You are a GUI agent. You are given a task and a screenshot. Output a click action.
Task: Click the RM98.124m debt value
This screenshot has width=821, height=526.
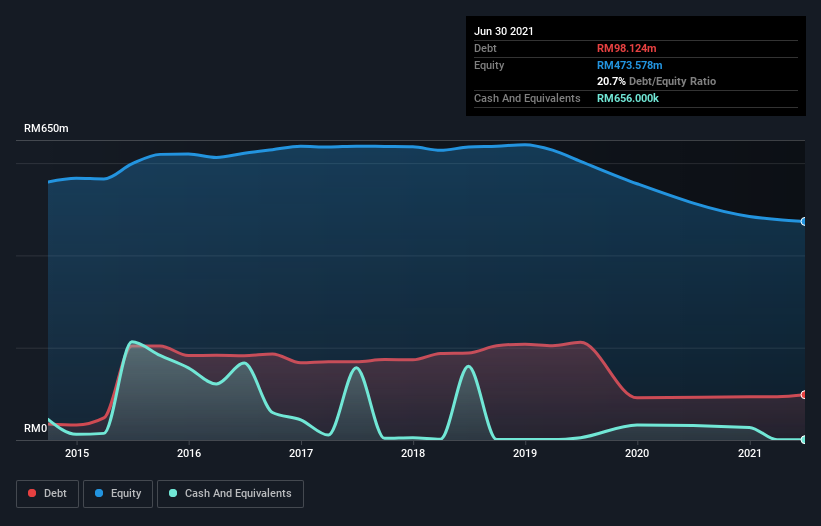[x=626, y=48]
